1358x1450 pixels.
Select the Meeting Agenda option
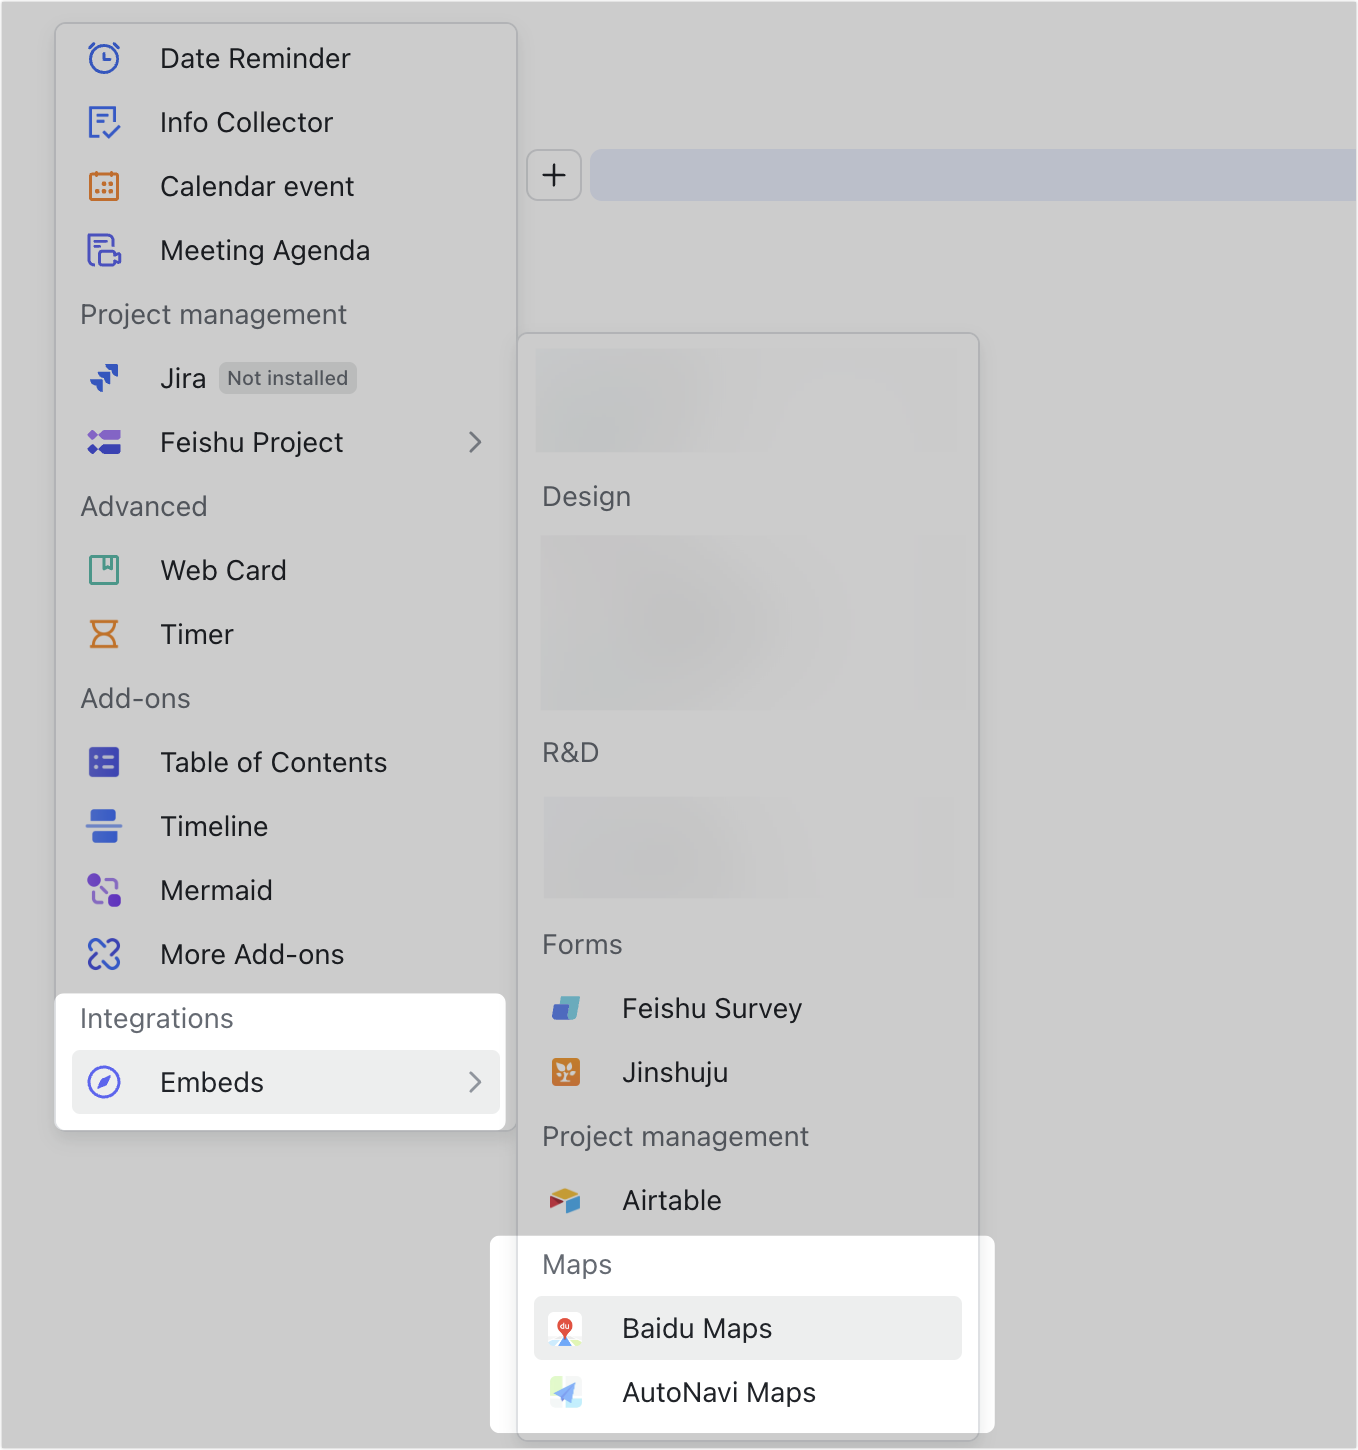[x=286, y=250]
